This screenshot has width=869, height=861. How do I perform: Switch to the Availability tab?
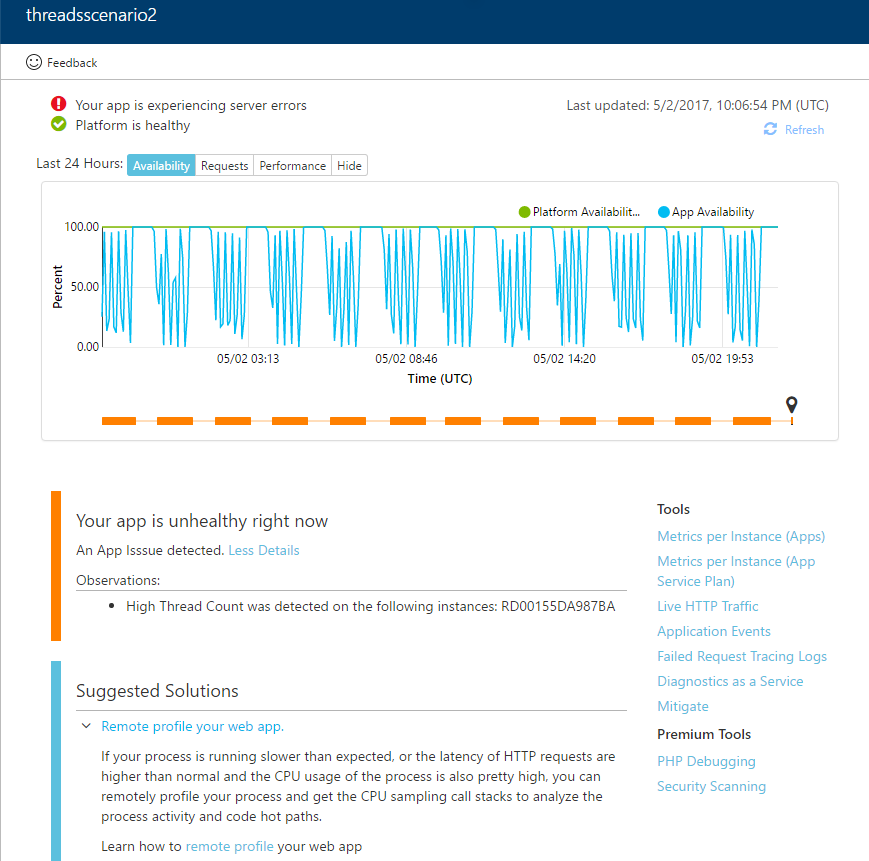[x=161, y=166]
